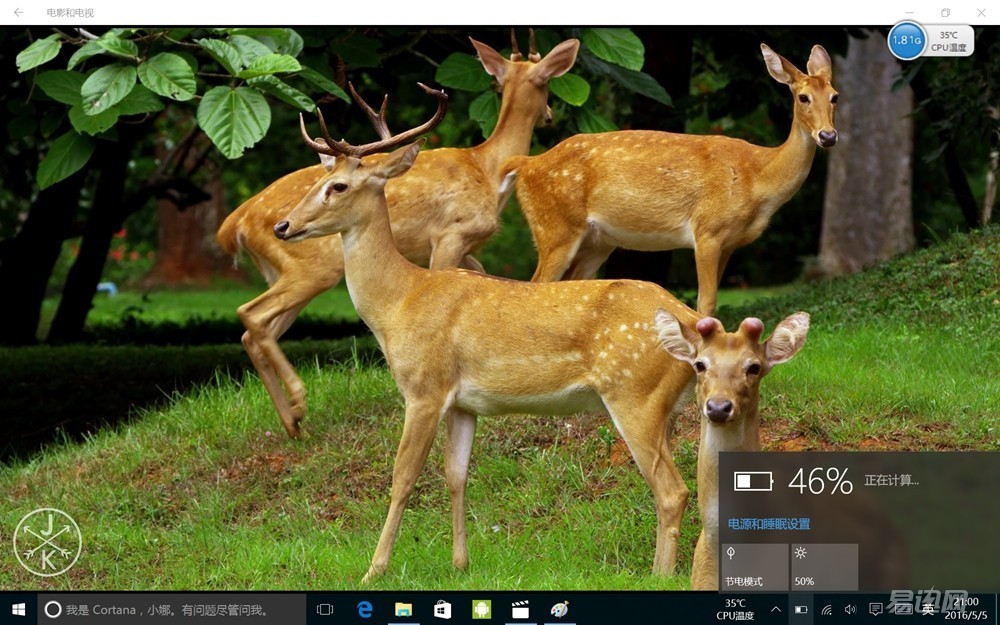Open File Explorer from the taskbar
1000x625 pixels.
(x=404, y=610)
